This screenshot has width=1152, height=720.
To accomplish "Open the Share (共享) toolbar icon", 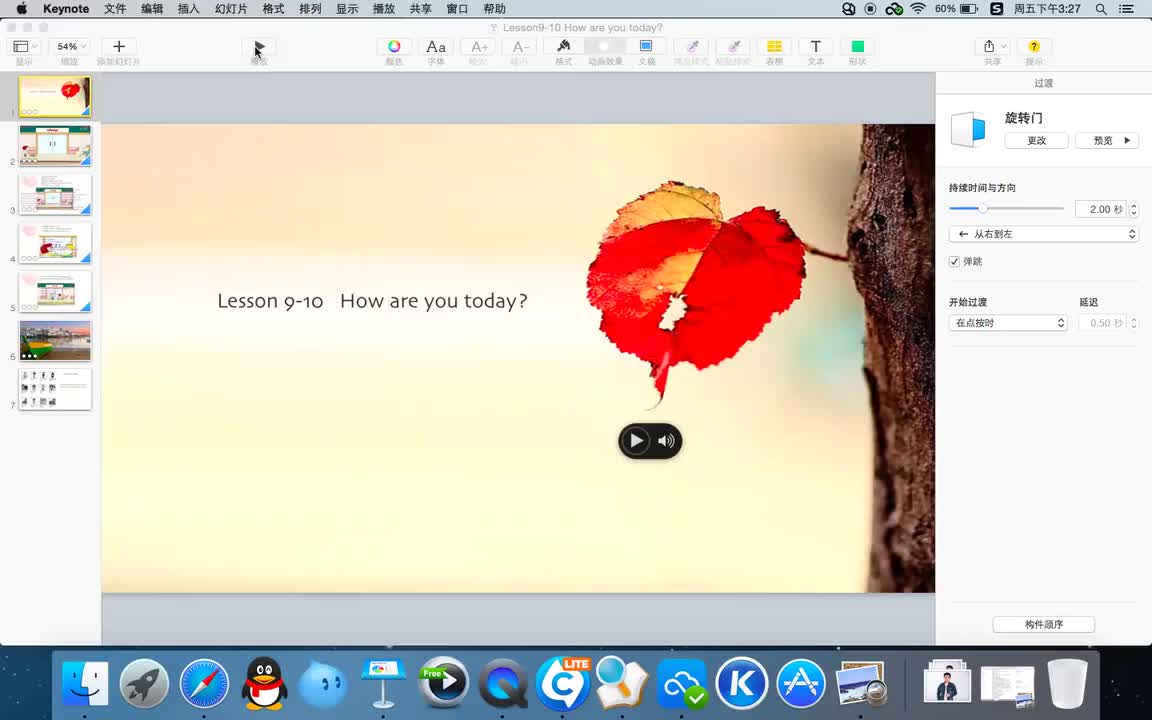I will 990,47.
